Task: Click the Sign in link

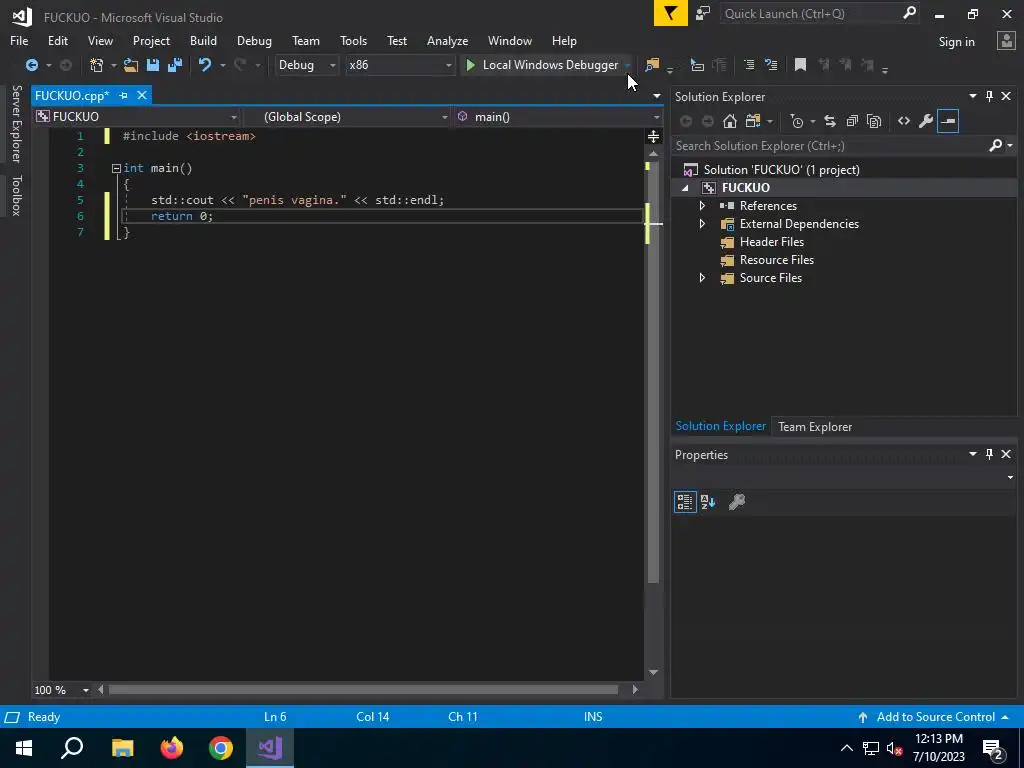Action: tap(956, 41)
